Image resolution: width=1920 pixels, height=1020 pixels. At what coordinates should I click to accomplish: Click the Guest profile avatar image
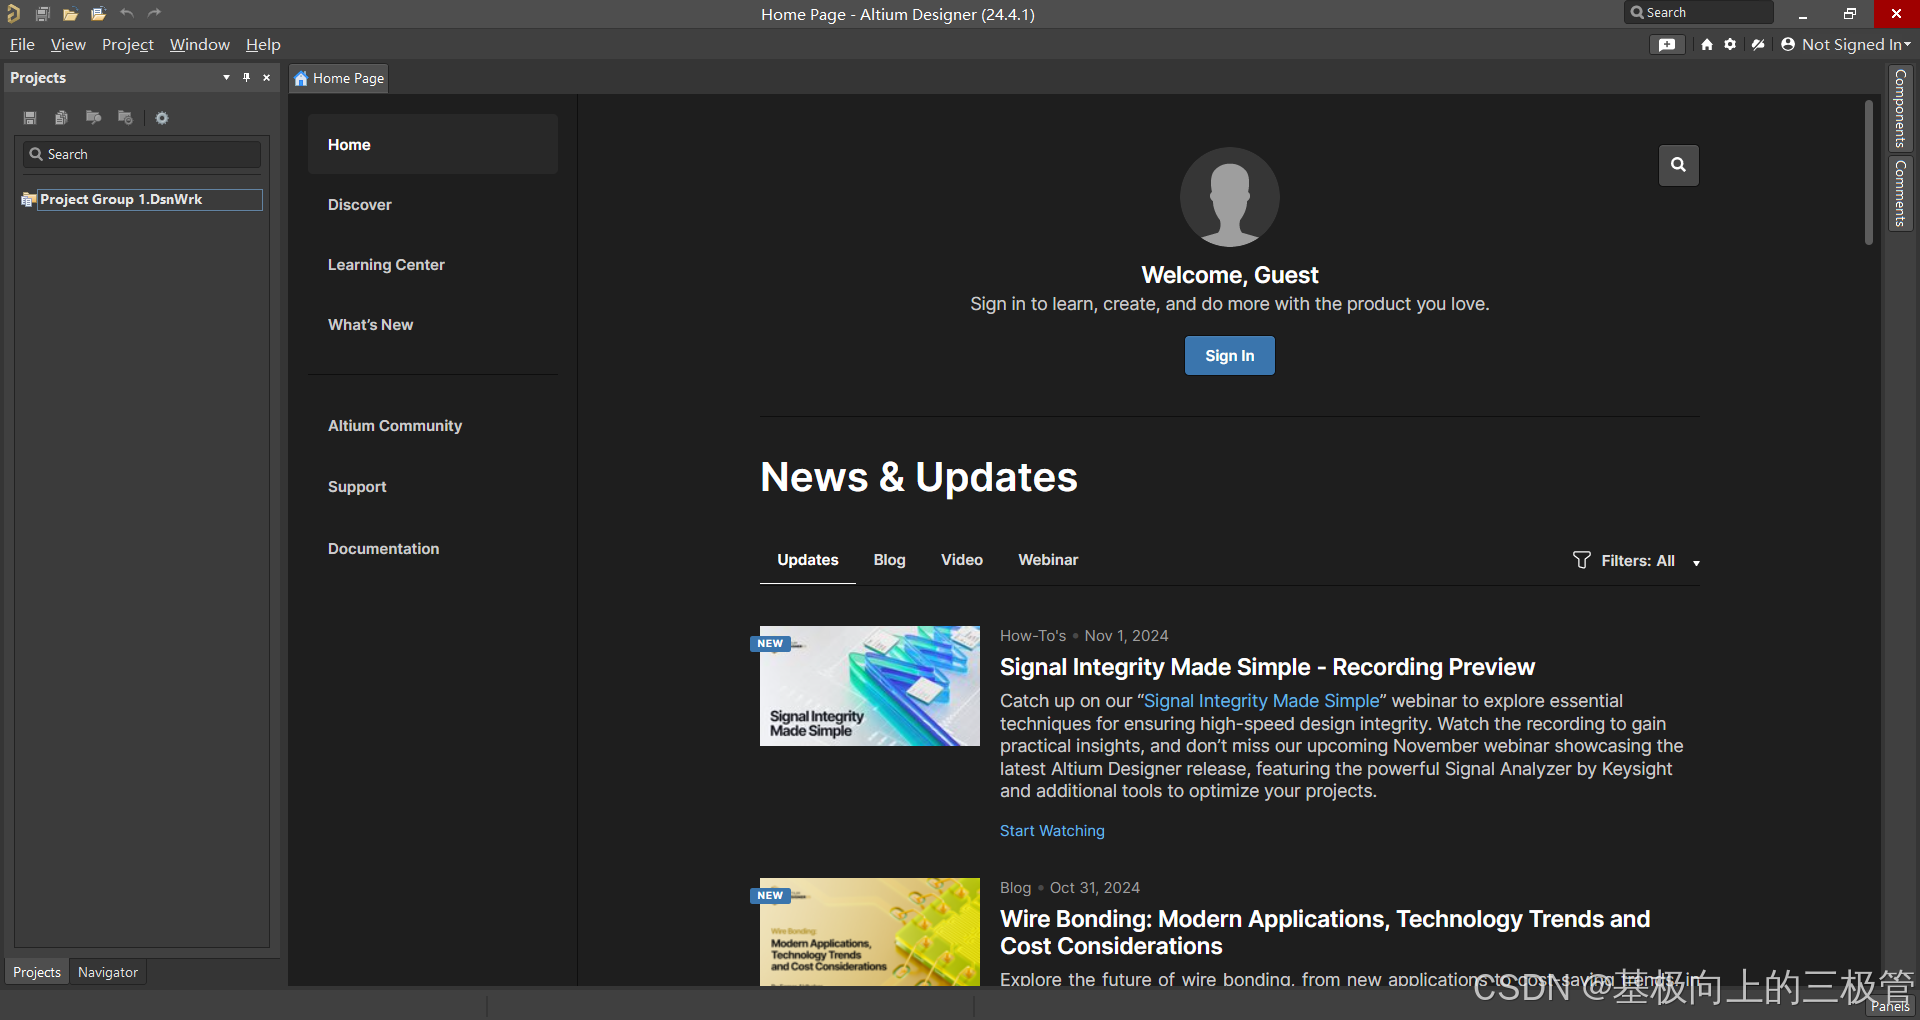pyautogui.click(x=1229, y=197)
